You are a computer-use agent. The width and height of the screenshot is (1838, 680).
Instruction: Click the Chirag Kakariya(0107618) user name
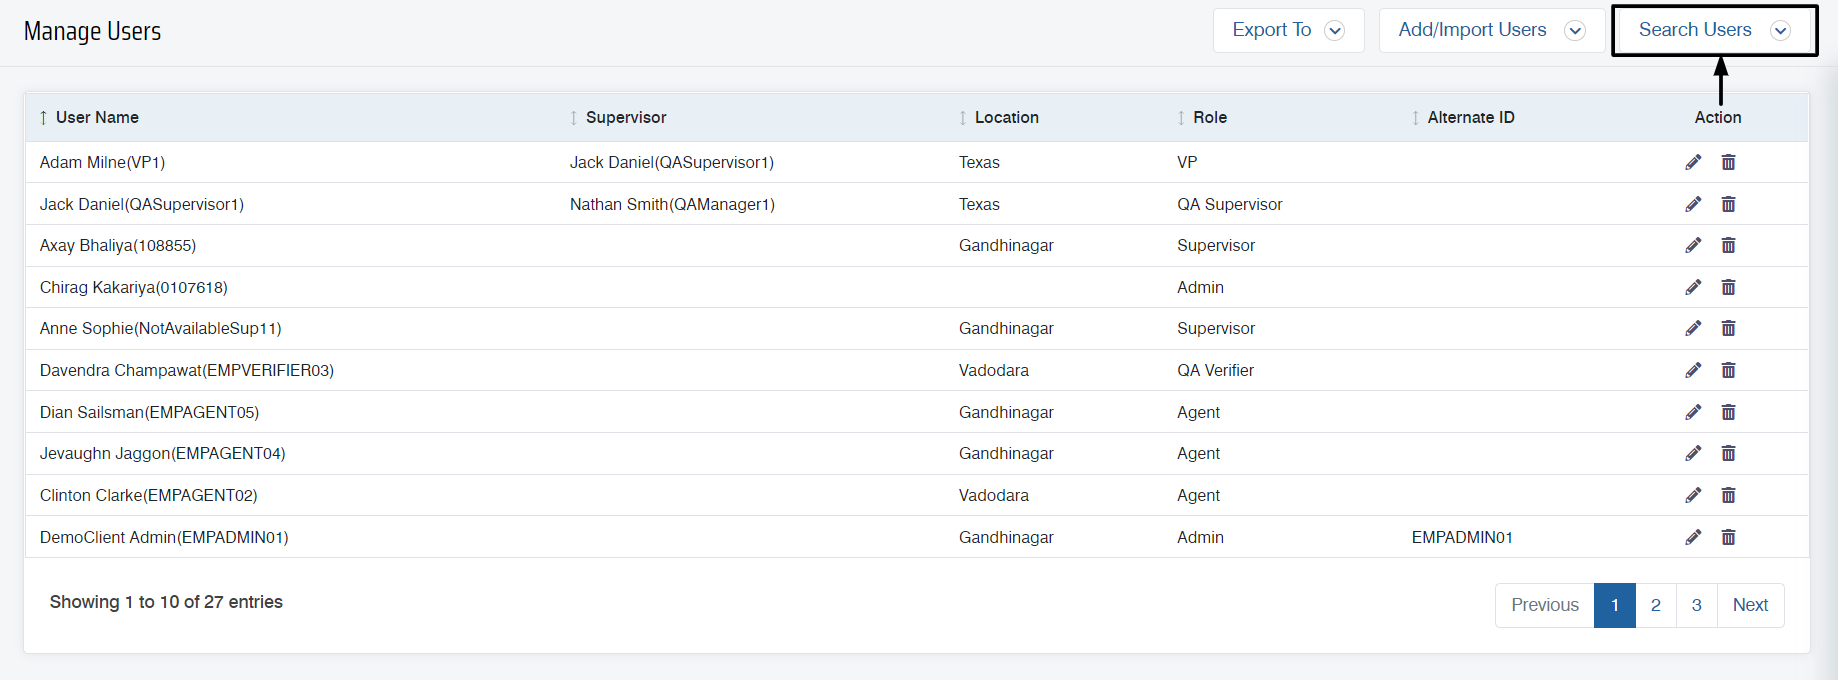(x=134, y=287)
